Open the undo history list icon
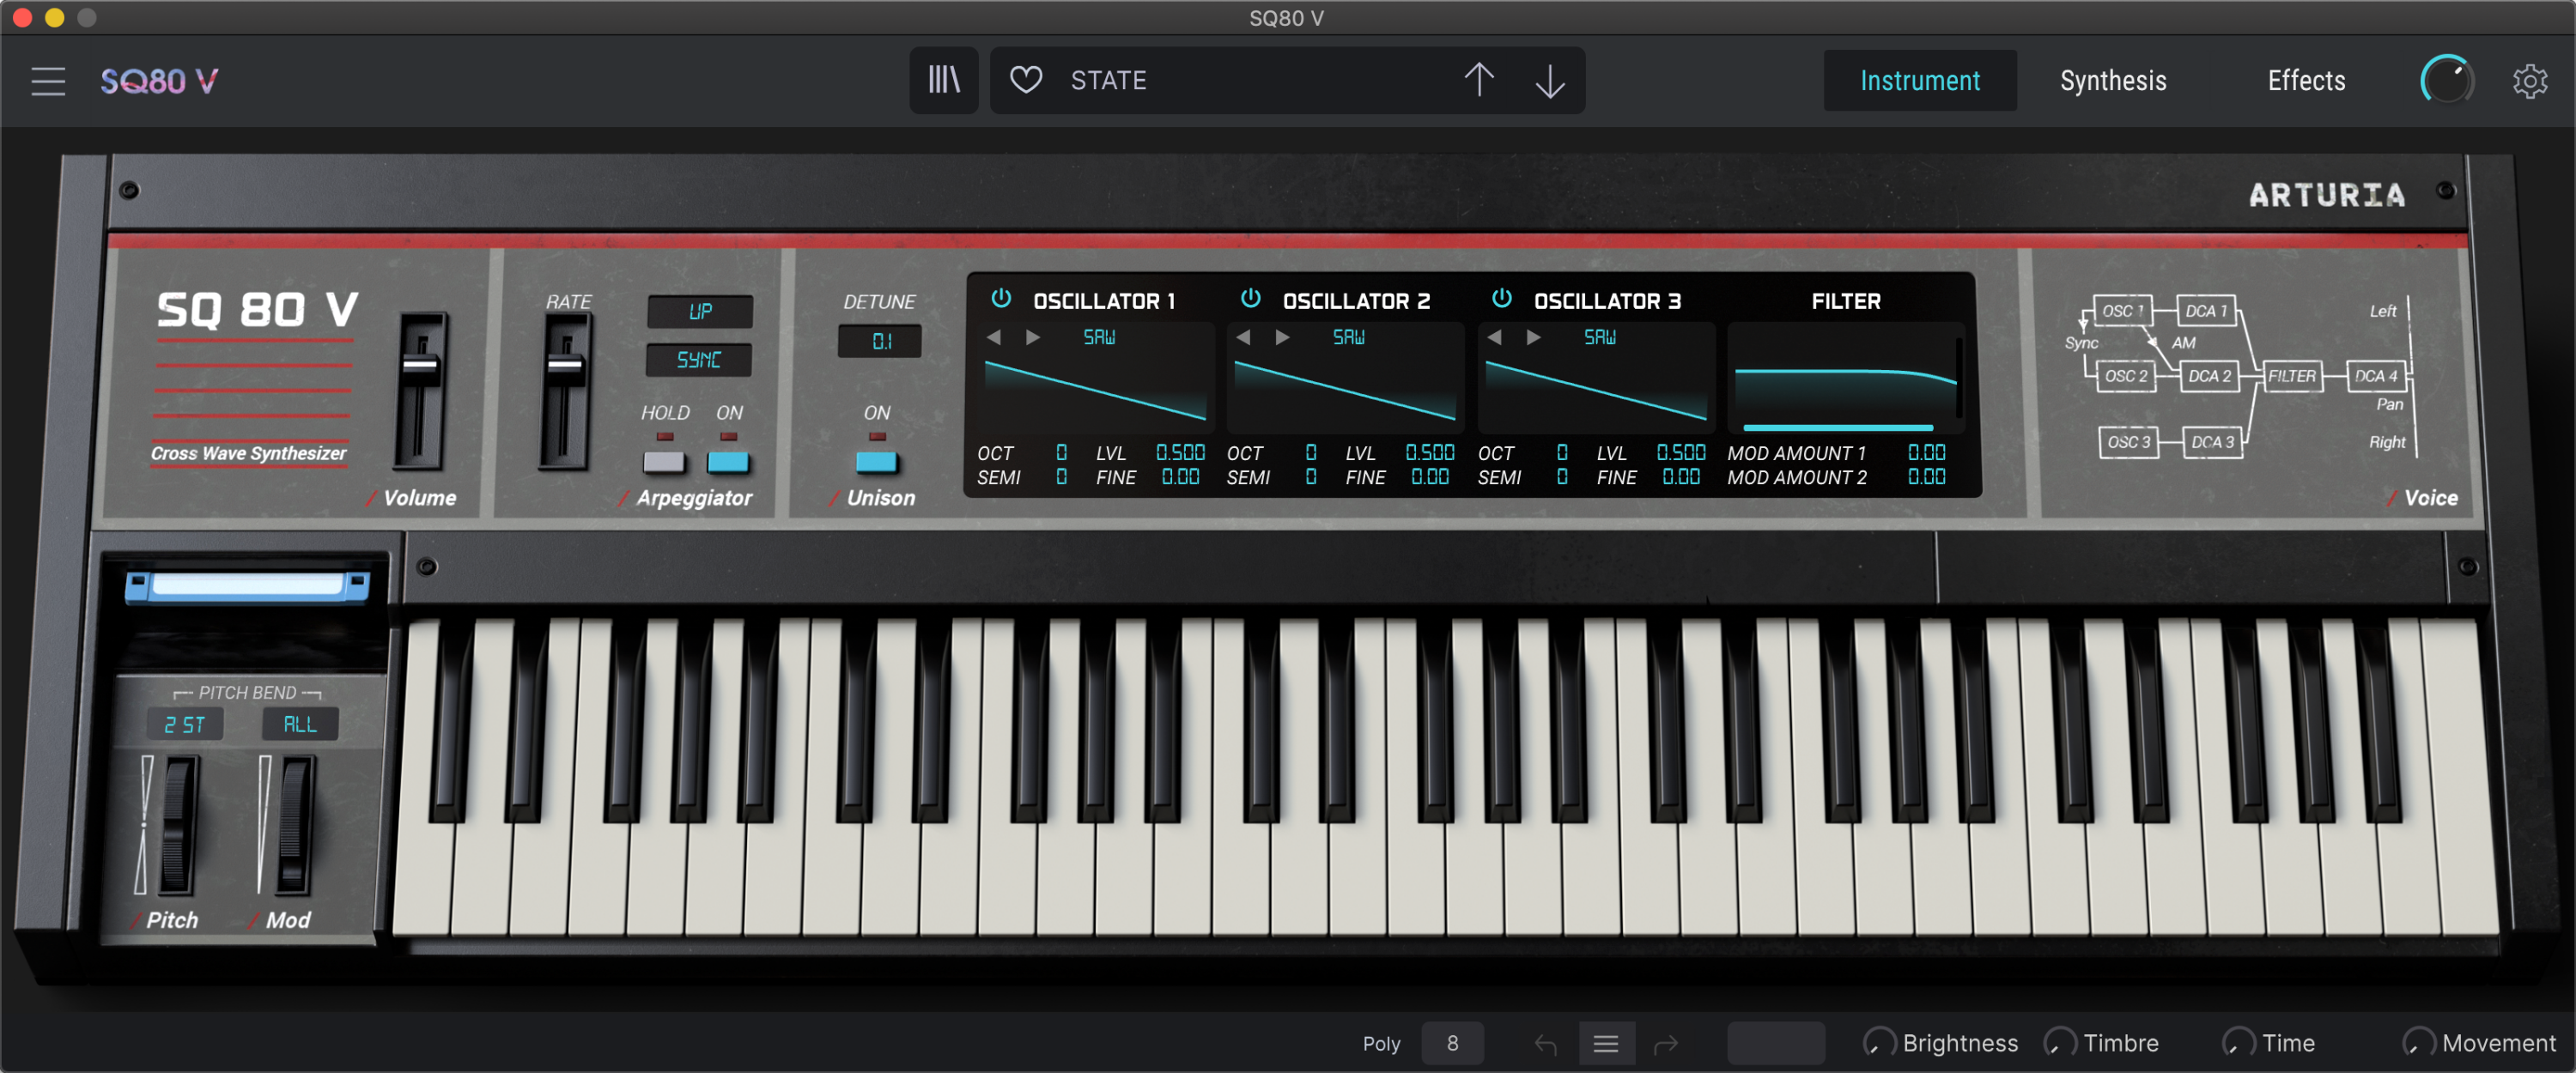Viewport: 2576px width, 1073px height. 1606,1044
